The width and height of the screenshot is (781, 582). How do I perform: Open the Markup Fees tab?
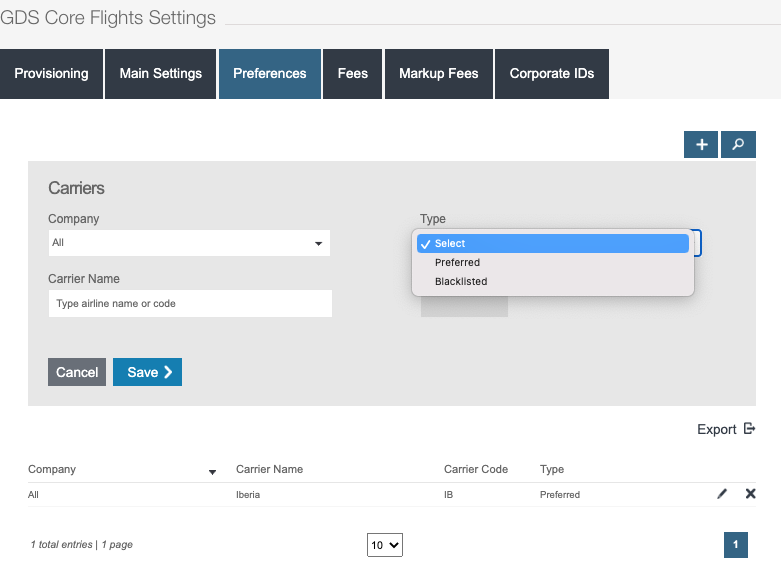pos(439,73)
